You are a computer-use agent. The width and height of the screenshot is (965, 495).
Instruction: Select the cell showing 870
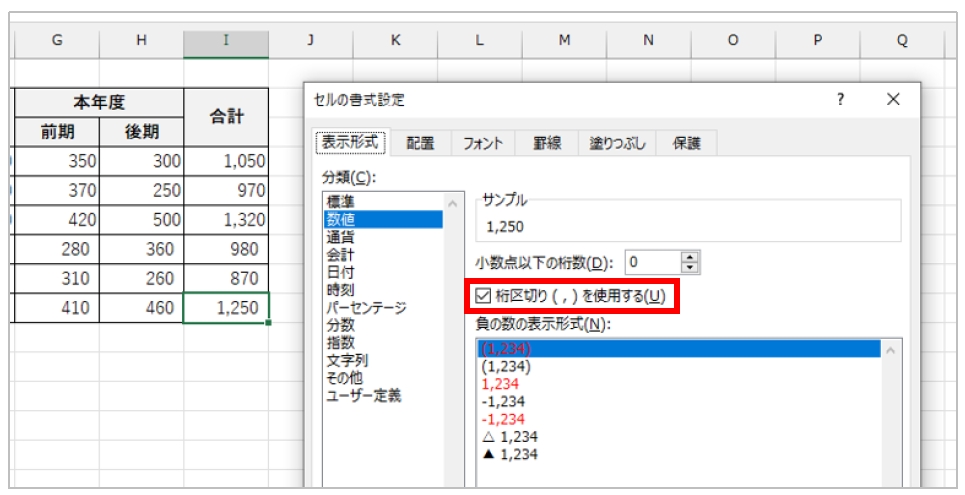coord(226,278)
